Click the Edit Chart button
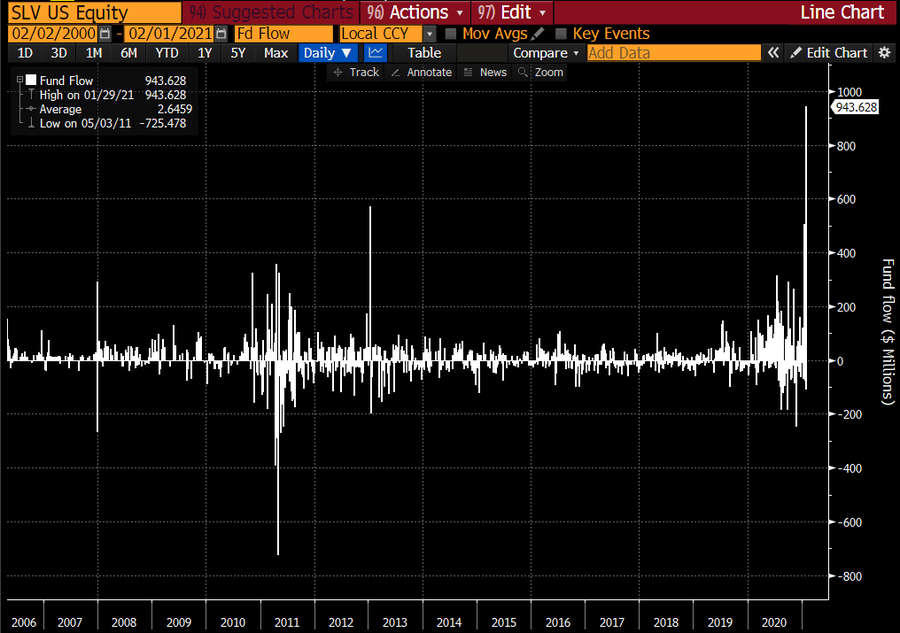The image size is (900, 633). click(x=828, y=53)
